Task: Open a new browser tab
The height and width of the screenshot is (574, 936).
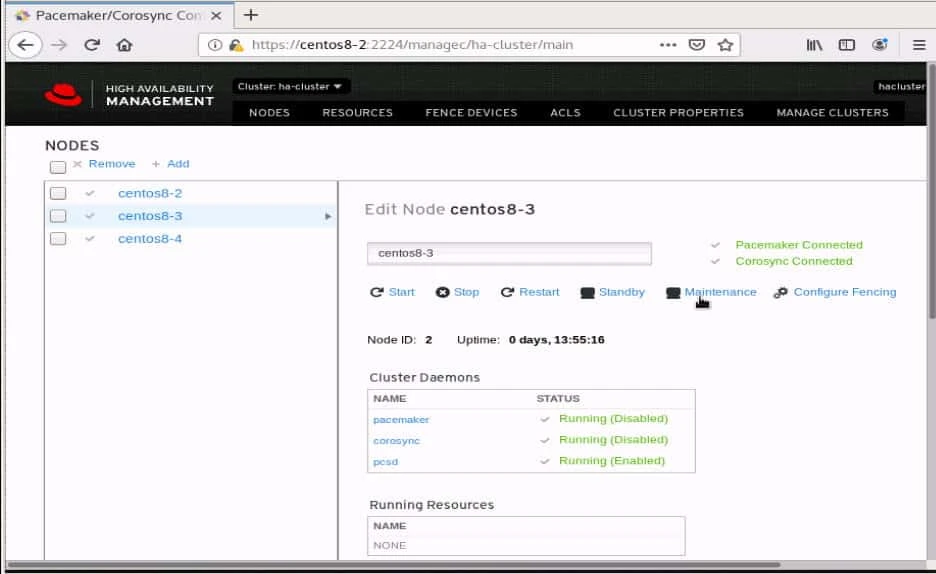Action: pos(251,15)
